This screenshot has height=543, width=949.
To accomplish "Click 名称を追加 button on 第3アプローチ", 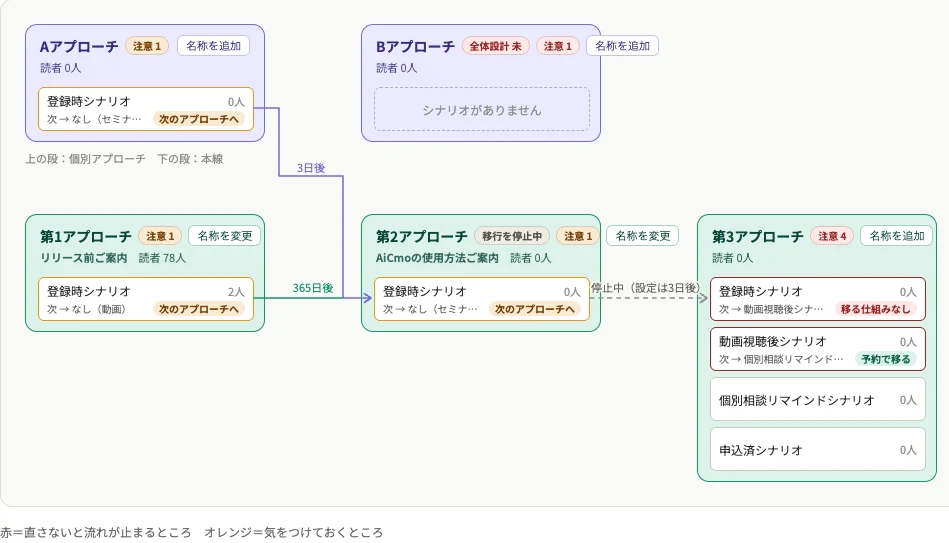I will coord(896,236).
